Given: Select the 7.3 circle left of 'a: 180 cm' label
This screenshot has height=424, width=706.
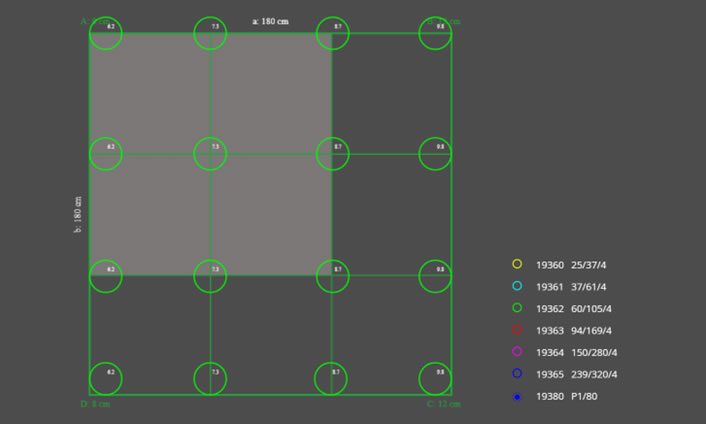Looking at the screenshot, I should (210, 33).
